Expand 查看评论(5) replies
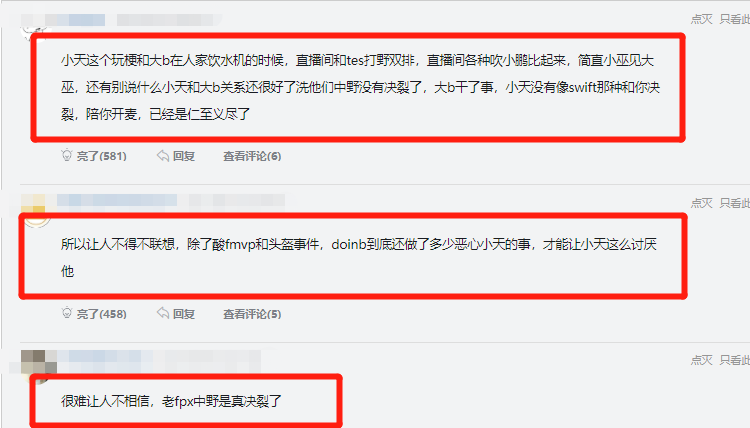Screen dimensions: 750x428 click(x=252, y=314)
